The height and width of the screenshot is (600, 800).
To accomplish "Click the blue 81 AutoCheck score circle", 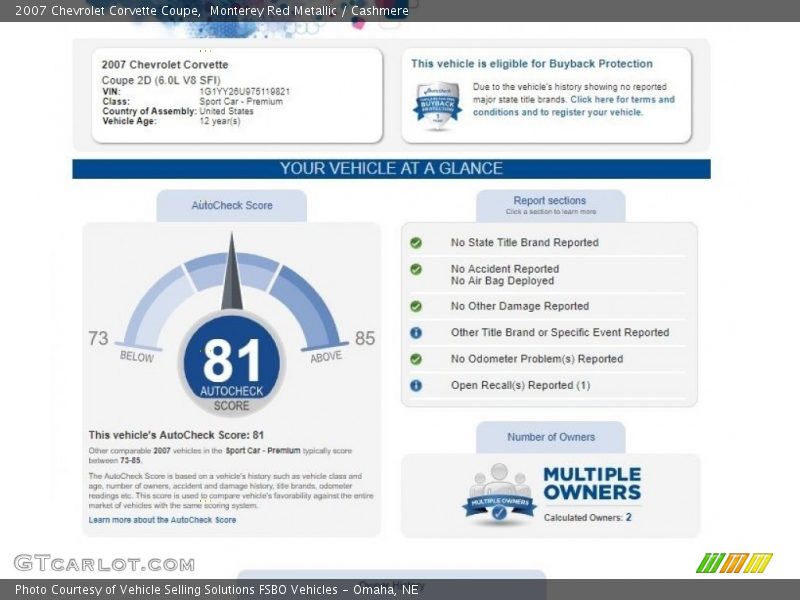I will (x=231, y=362).
